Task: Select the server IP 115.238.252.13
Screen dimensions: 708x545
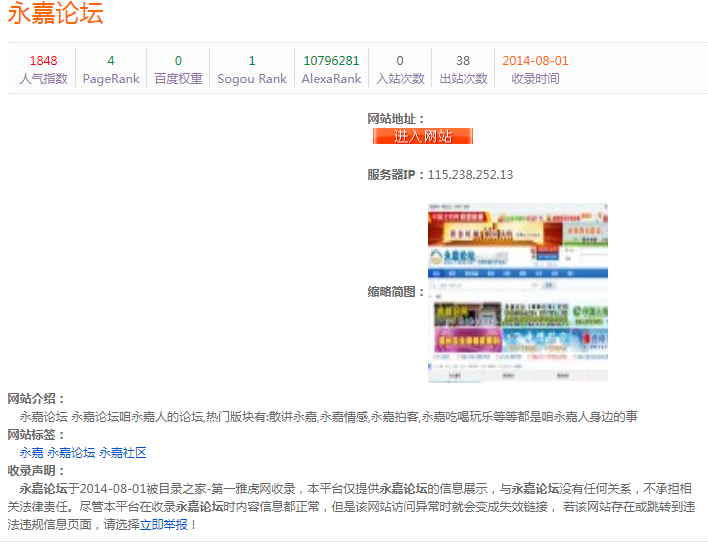Action: point(470,174)
